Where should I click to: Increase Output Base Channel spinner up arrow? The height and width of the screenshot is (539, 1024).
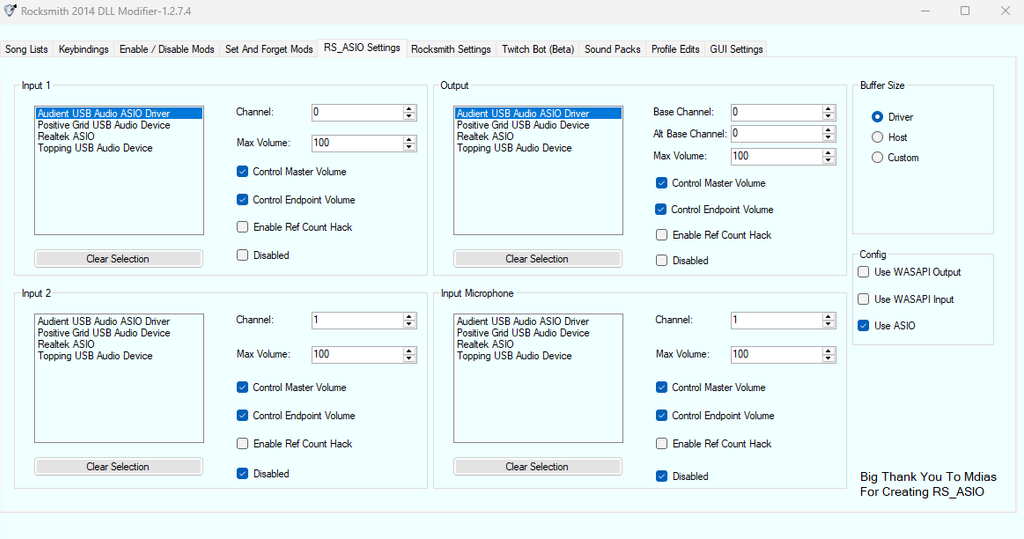click(x=828, y=108)
